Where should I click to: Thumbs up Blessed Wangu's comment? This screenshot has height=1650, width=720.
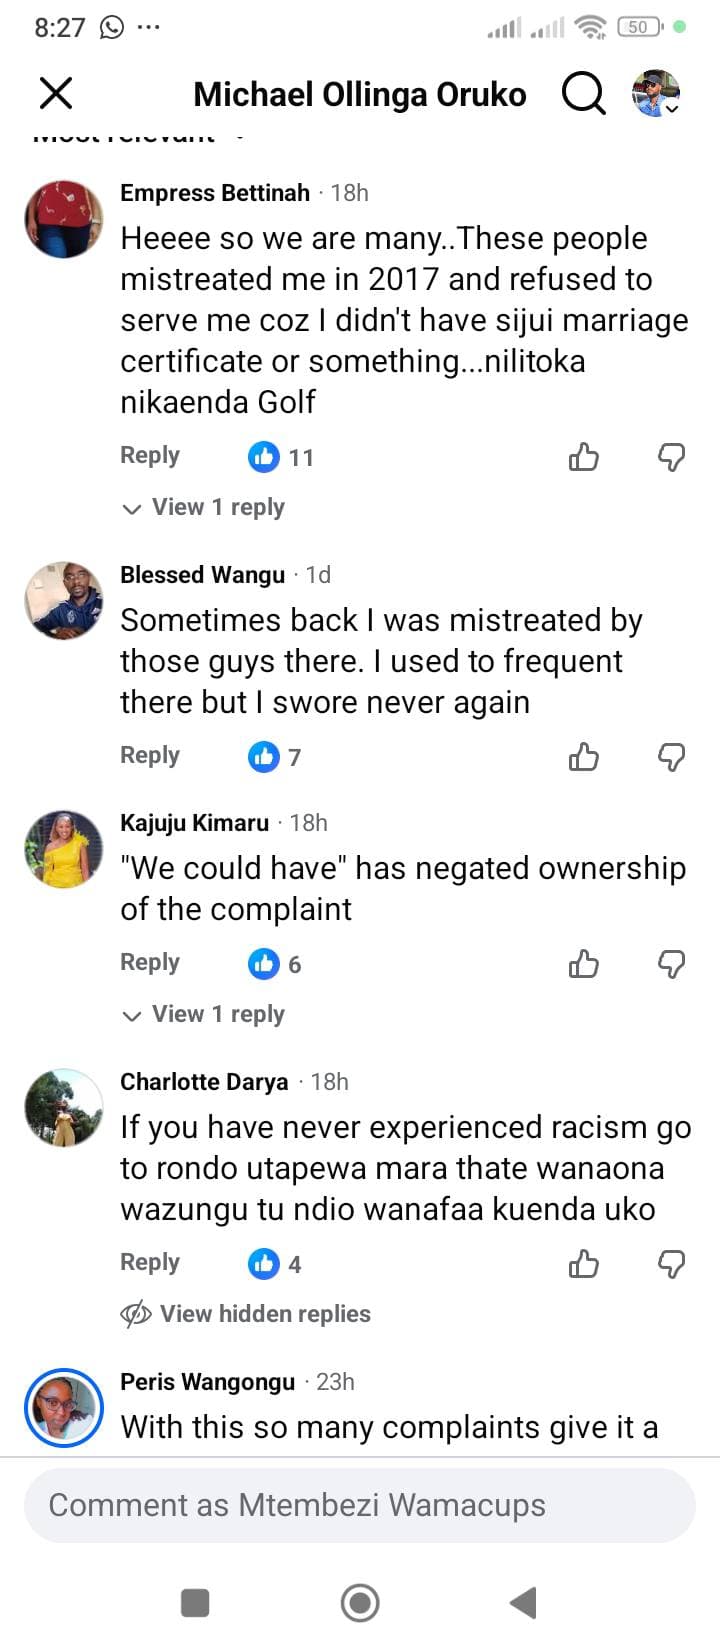tap(584, 757)
